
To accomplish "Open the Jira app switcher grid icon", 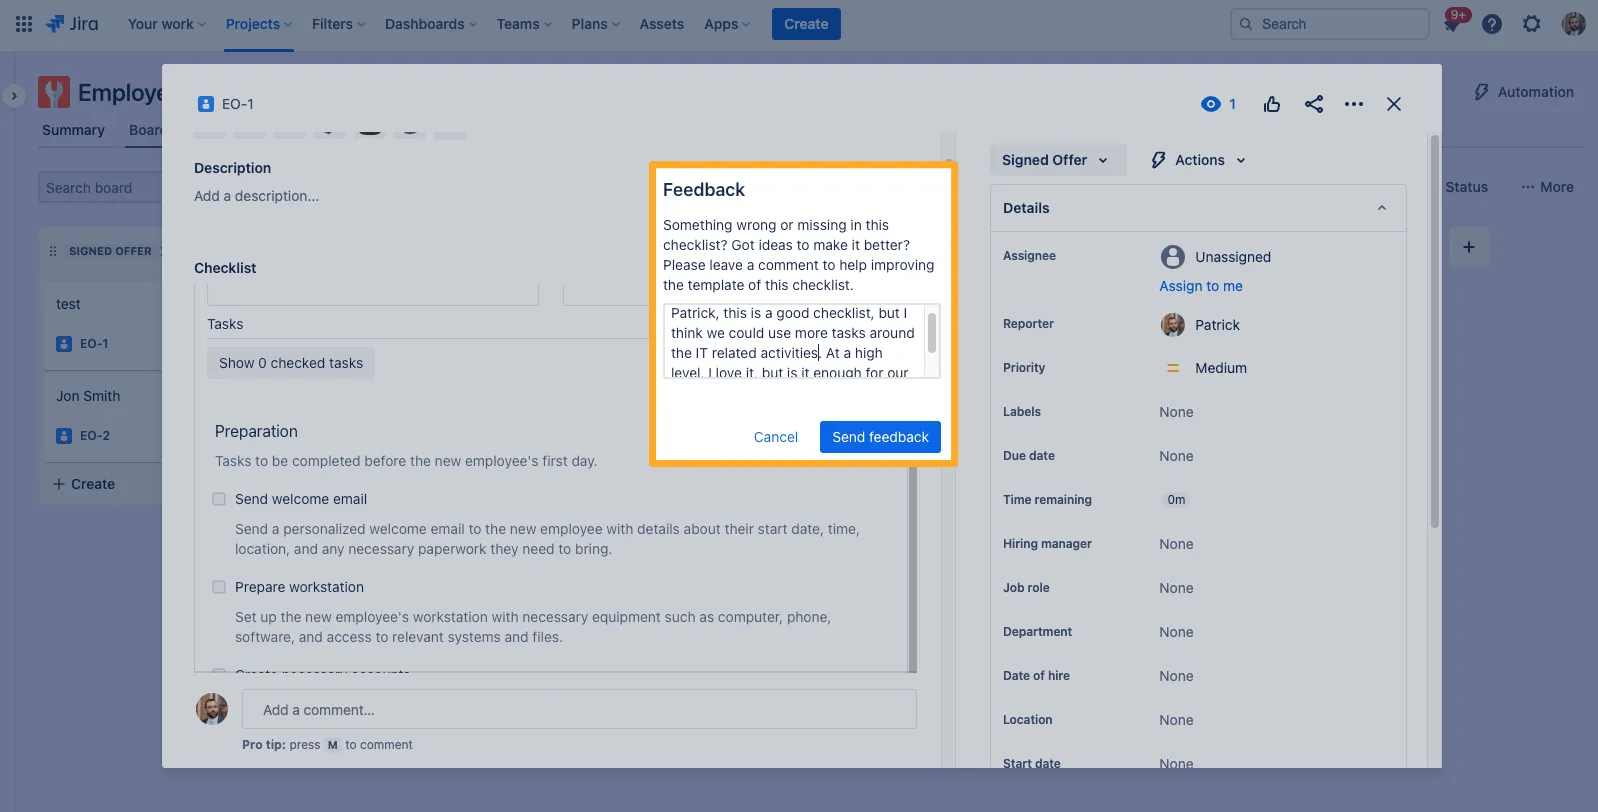I will pyautogui.click(x=24, y=24).
